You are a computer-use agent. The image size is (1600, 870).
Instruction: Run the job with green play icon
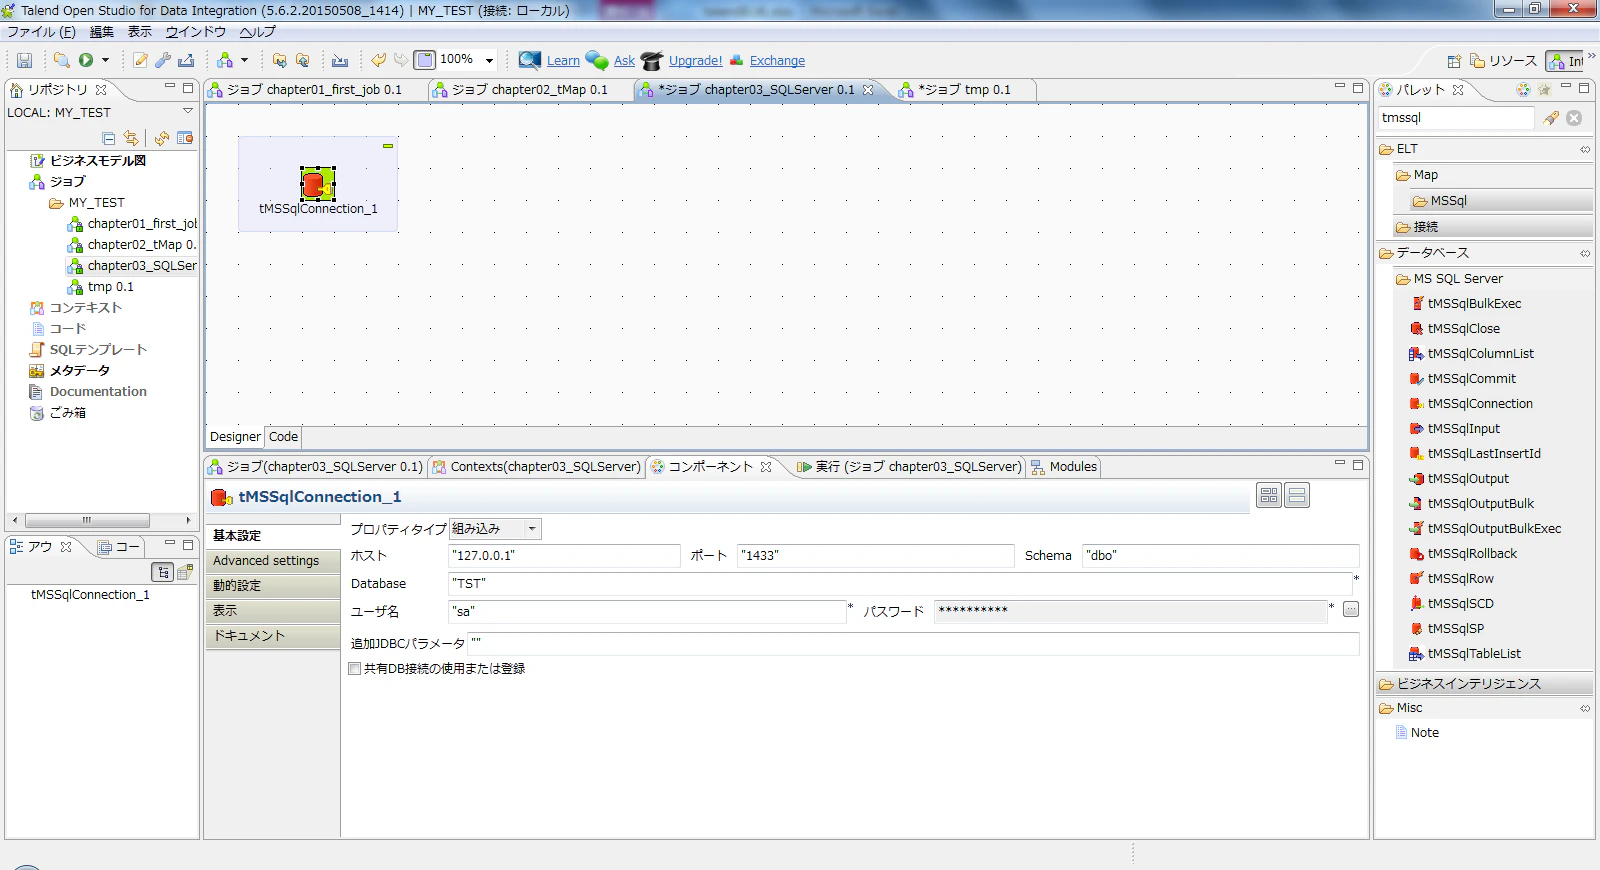tap(86, 60)
